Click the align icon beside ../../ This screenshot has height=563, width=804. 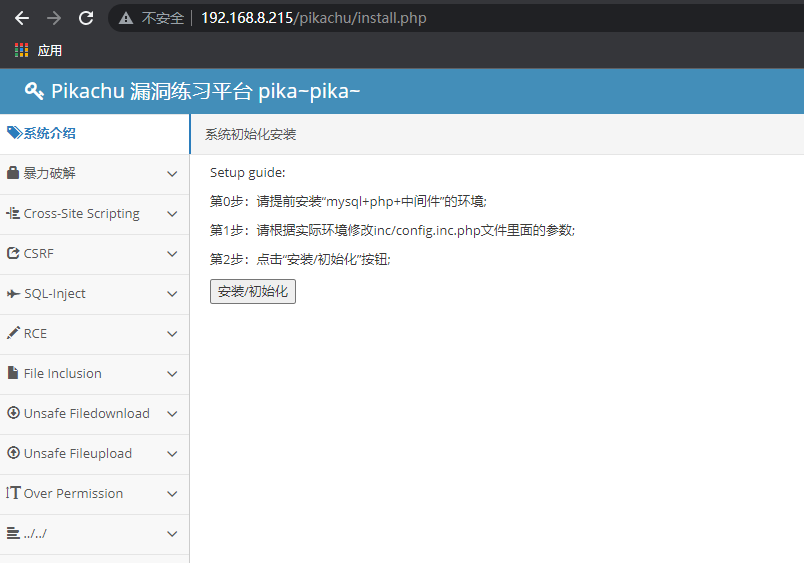(13, 533)
